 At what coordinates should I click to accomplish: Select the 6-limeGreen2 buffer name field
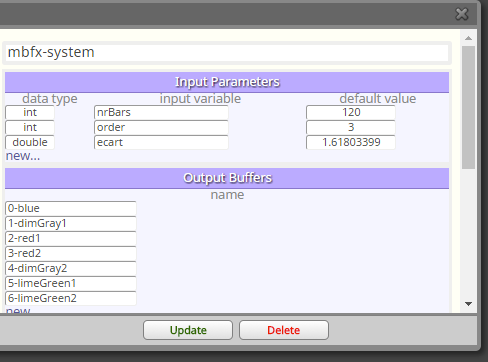(71, 298)
